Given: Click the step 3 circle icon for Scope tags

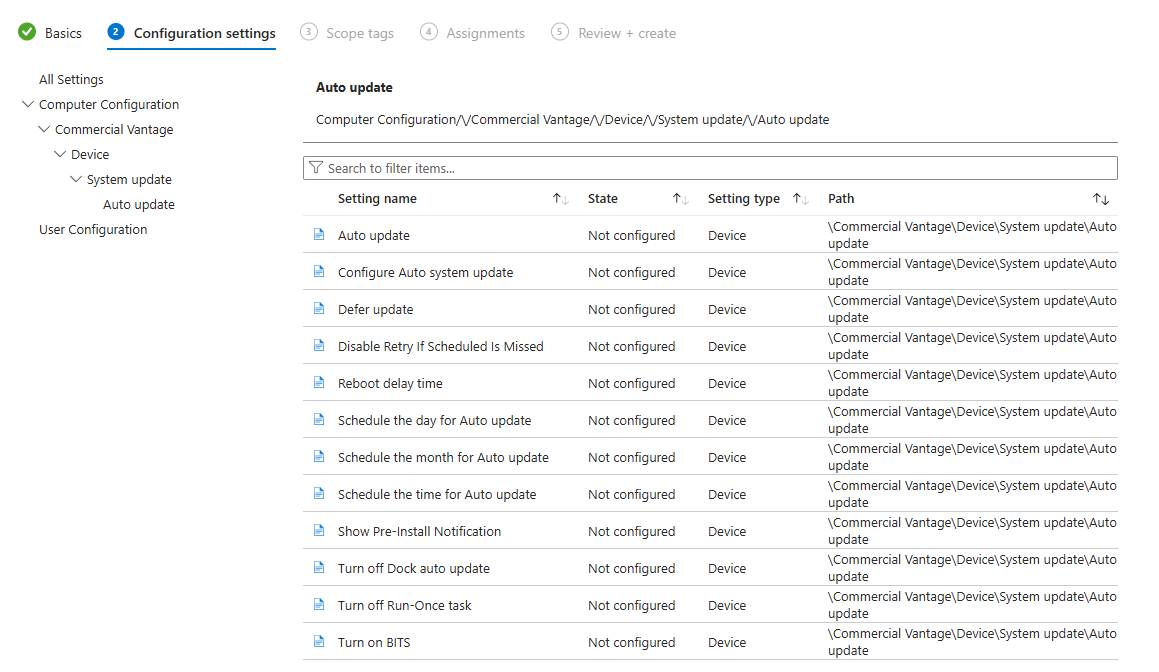Looking at the screenshot, I should tap(309, 32).
